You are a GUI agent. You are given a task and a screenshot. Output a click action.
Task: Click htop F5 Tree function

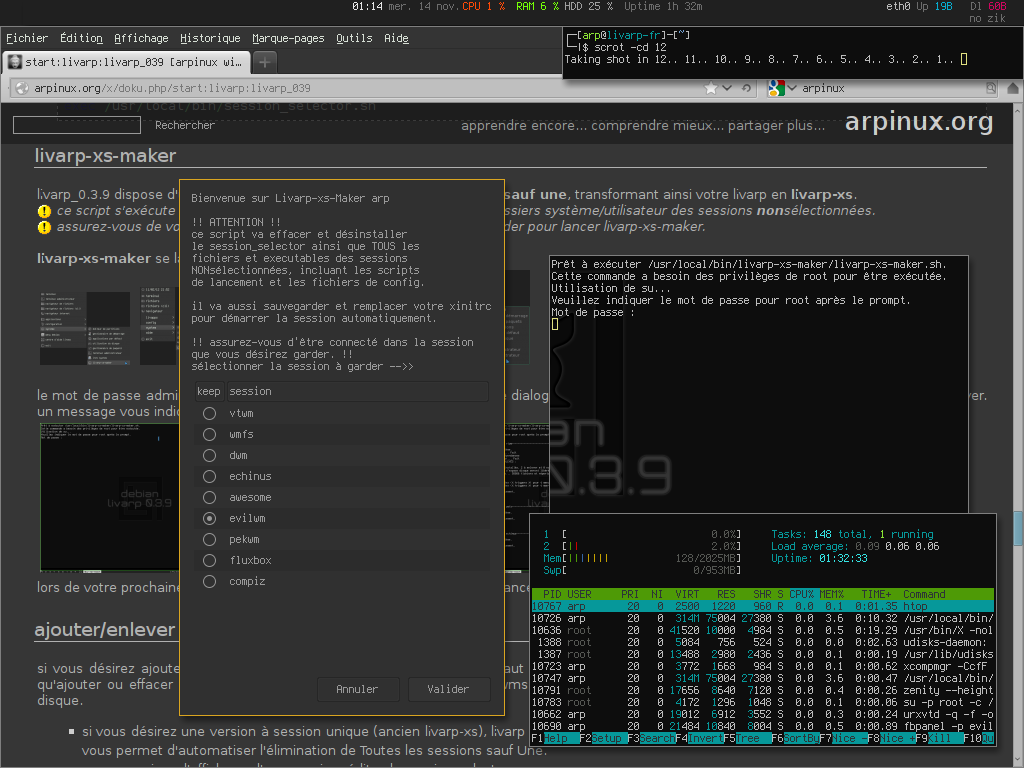point(747,738)
